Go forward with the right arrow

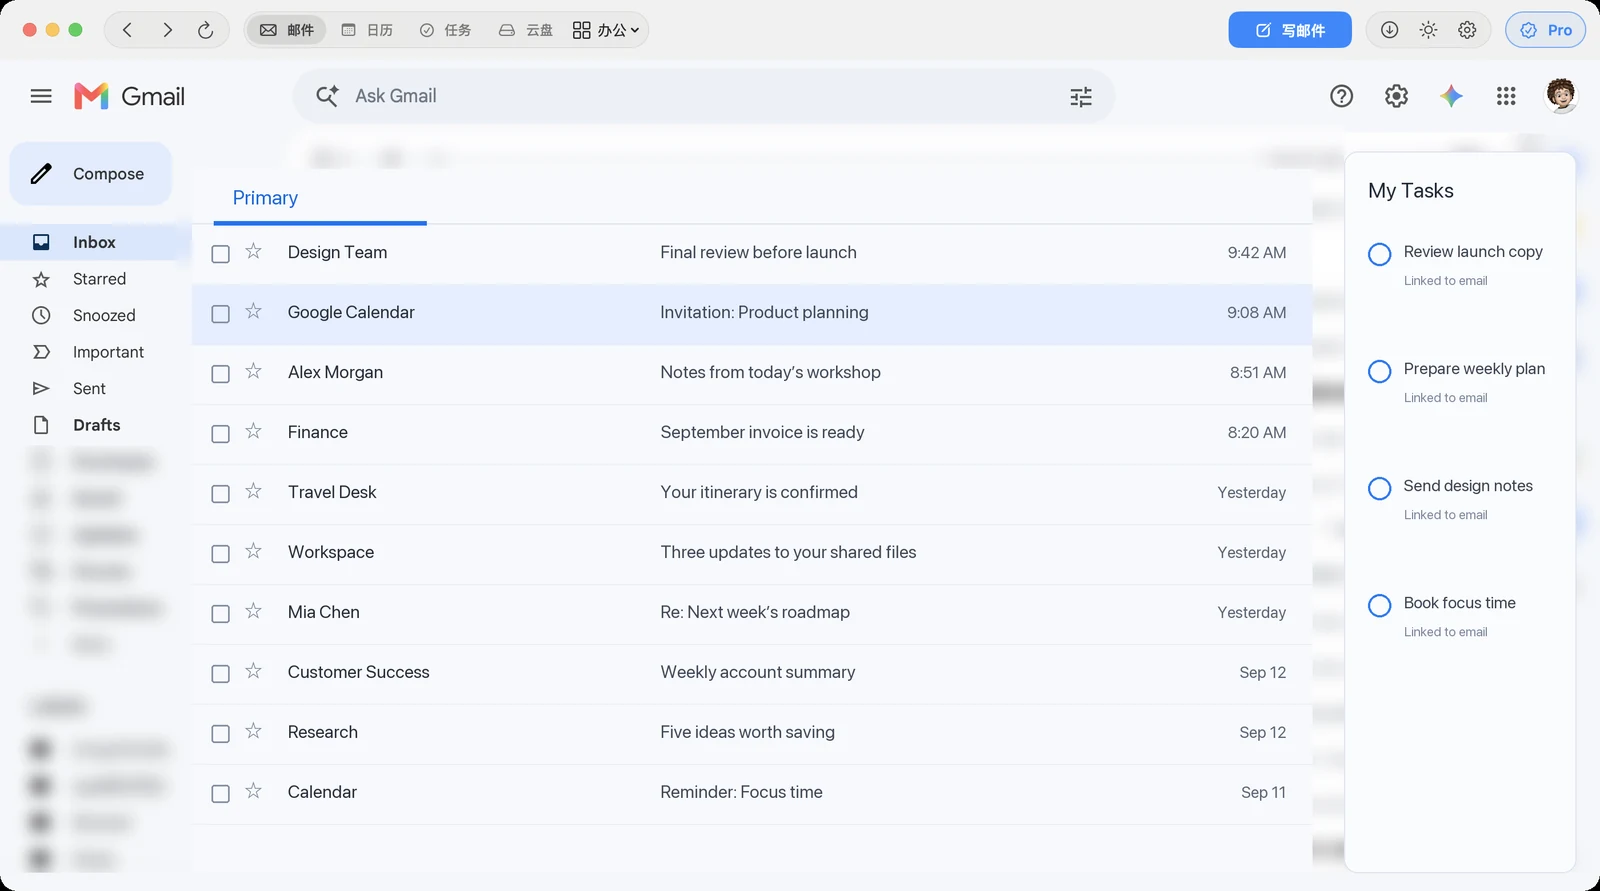coord(167,30)
